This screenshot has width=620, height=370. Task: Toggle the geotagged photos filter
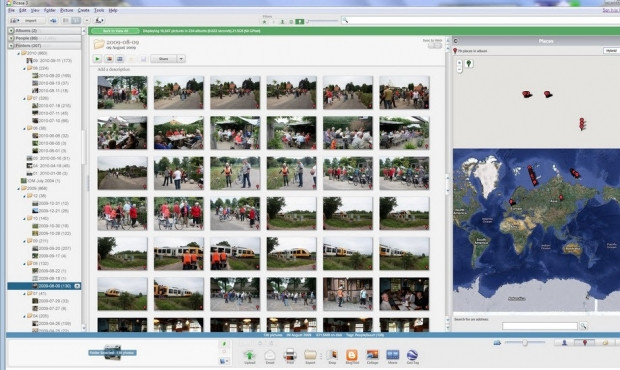click(300, 22)
